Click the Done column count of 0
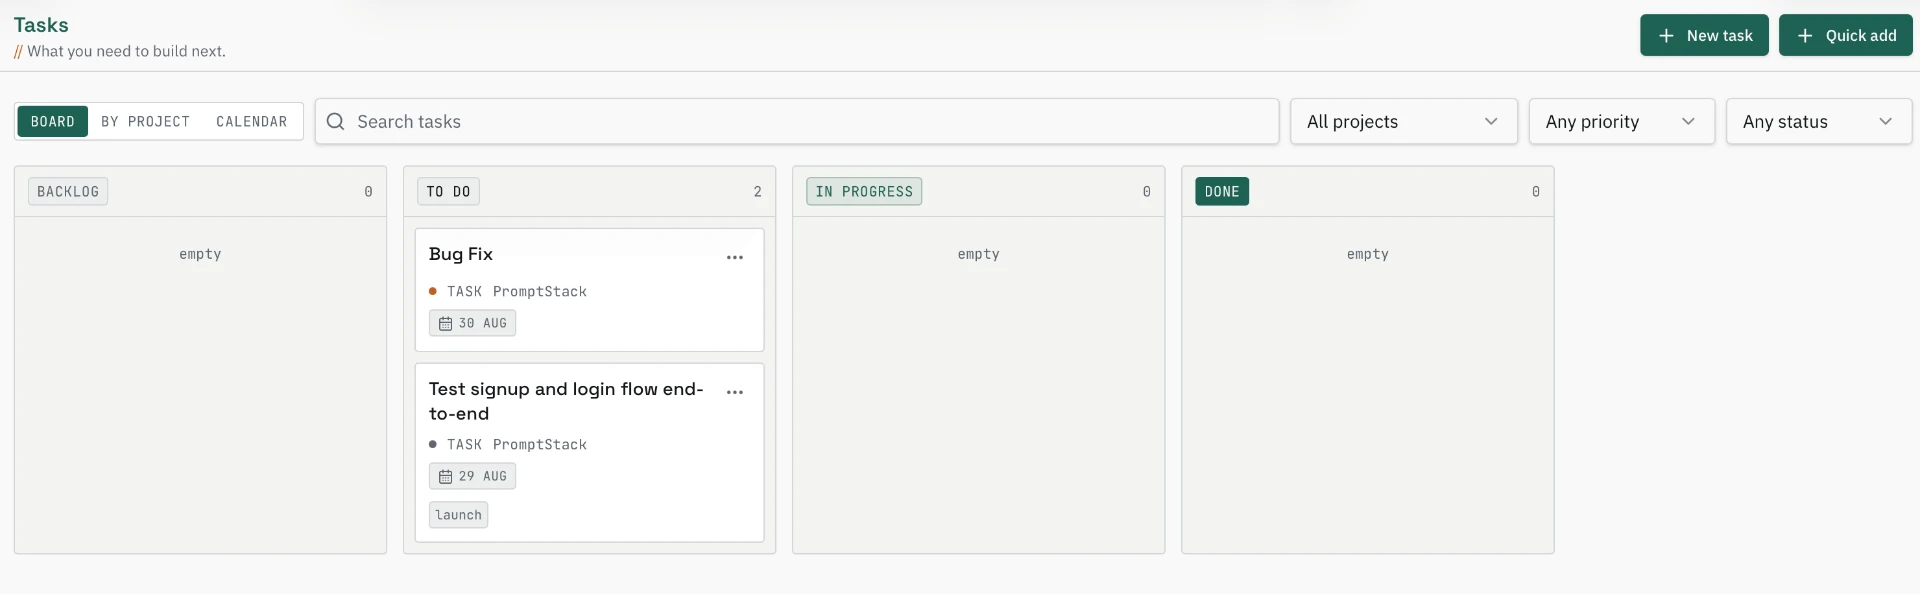This screenshot has width=1920, height=594. point(1536,192)
